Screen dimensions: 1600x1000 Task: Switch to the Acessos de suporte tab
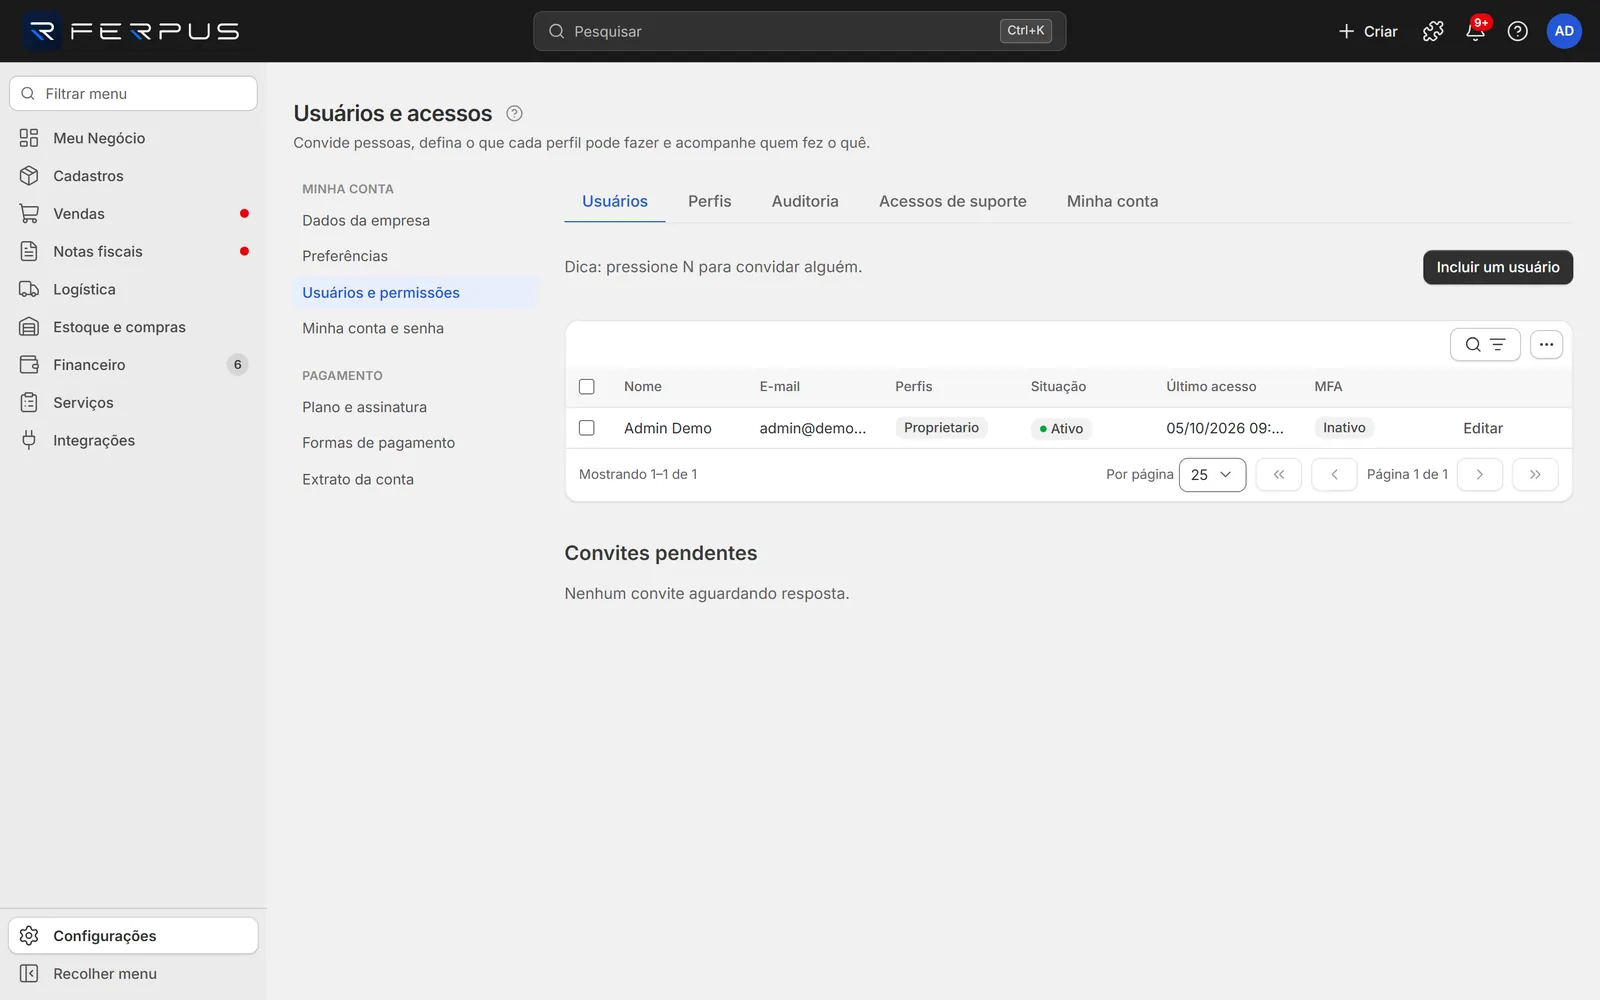tap(952, 201)
